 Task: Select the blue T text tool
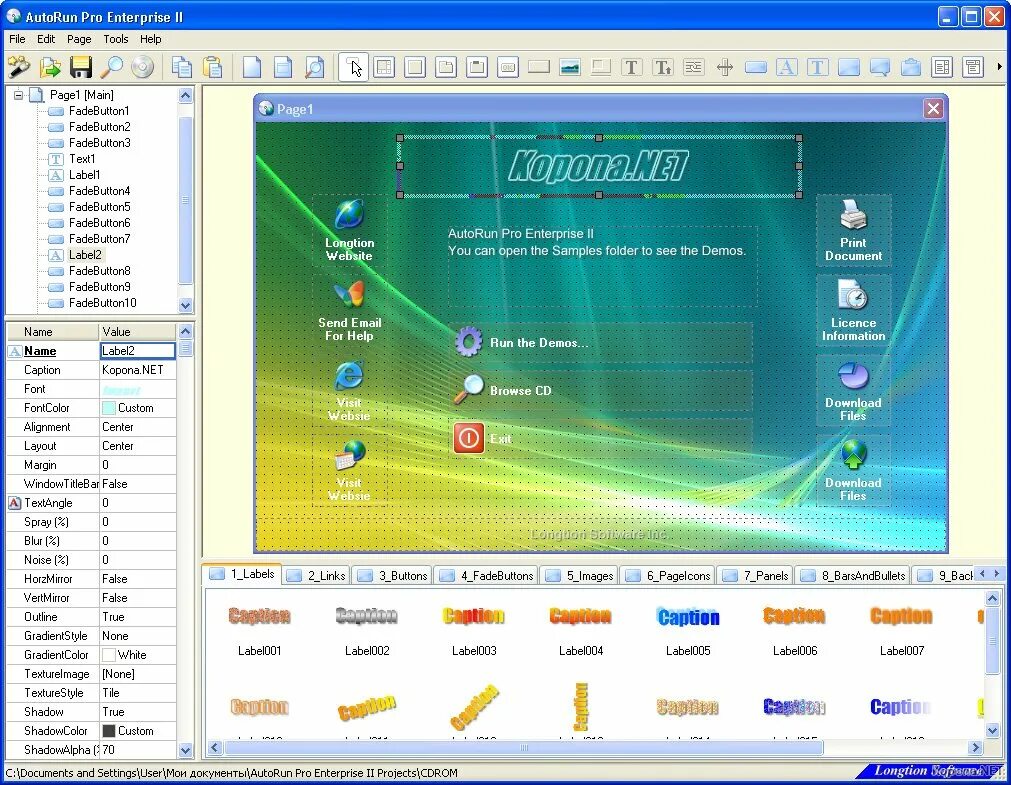818,67
